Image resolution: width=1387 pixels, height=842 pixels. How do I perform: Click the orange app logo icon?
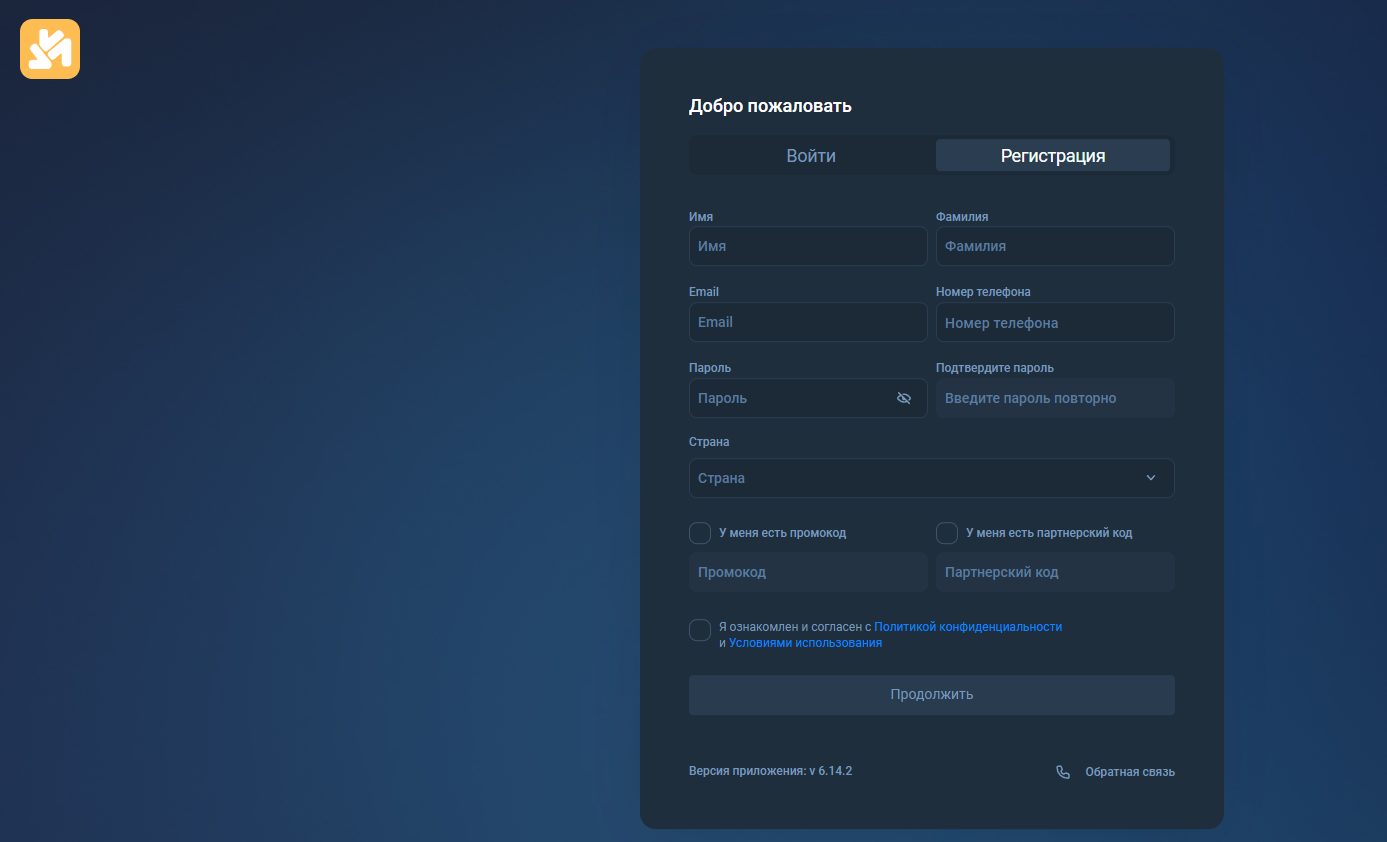tap(50, 49)
